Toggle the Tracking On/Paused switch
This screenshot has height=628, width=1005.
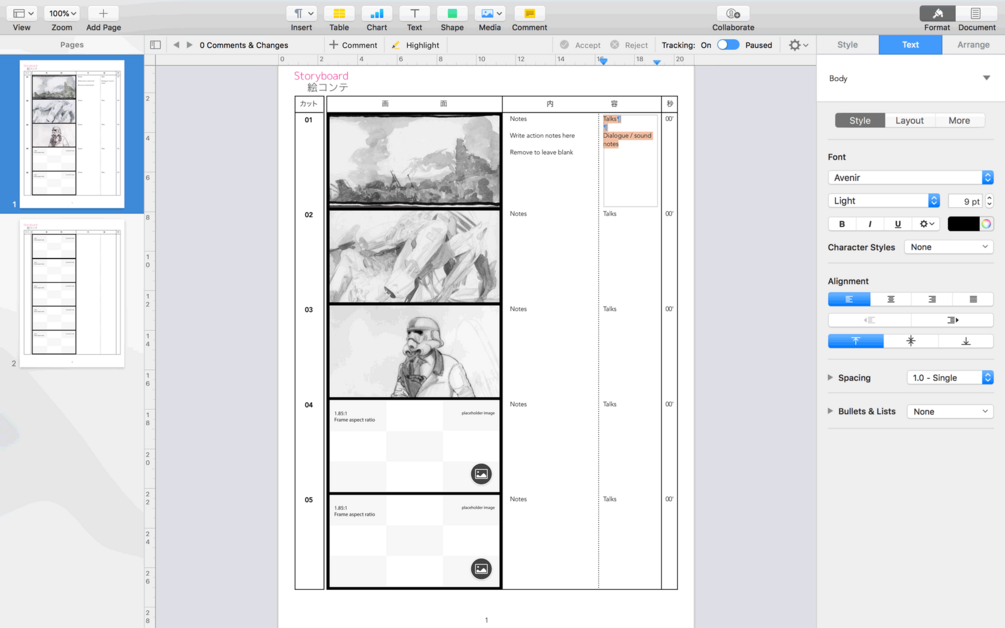tap(728, 45)
